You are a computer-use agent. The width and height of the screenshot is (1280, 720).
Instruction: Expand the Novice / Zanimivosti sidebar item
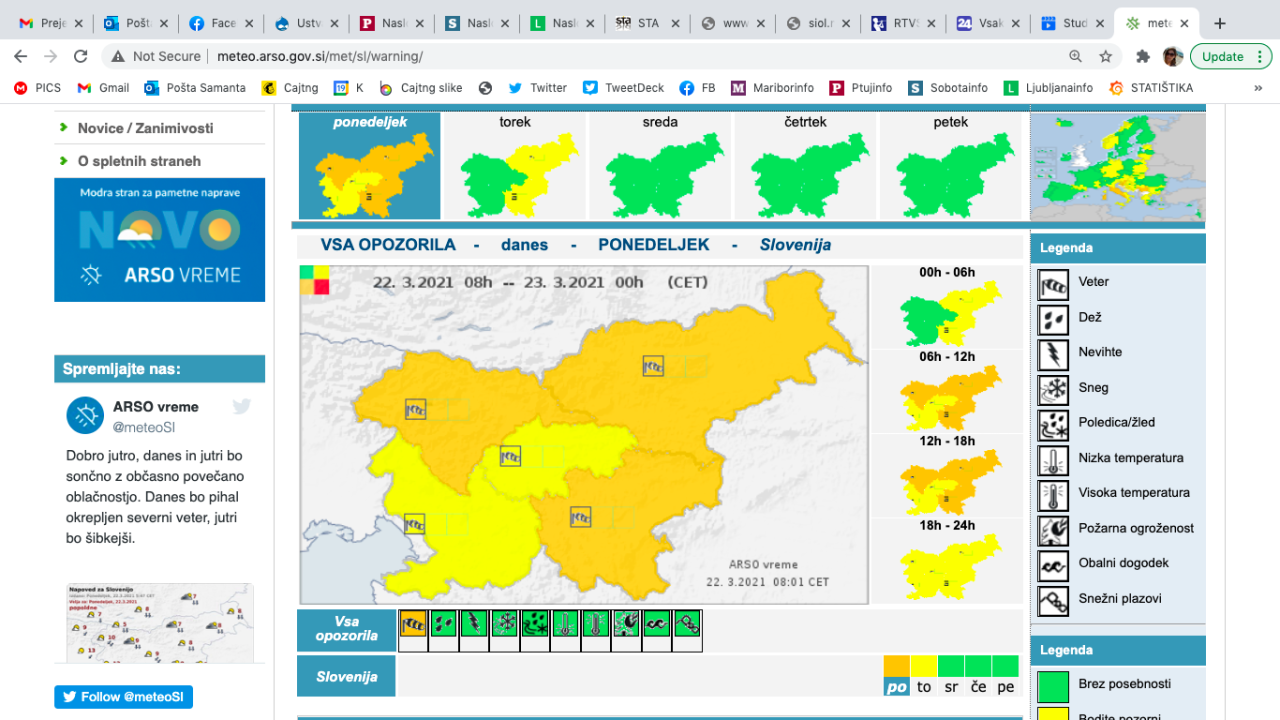click(x=145, y=128)
